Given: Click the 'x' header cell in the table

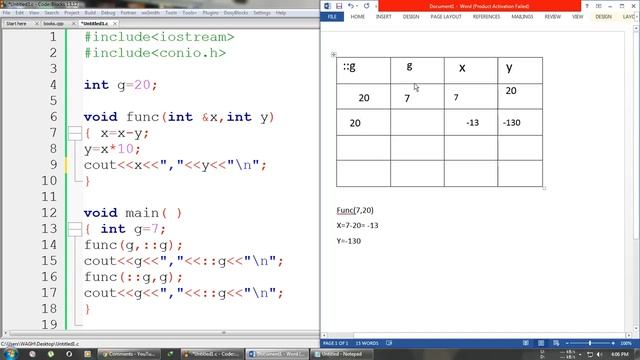Looking at the screenshot, I should tap(471, 71).
